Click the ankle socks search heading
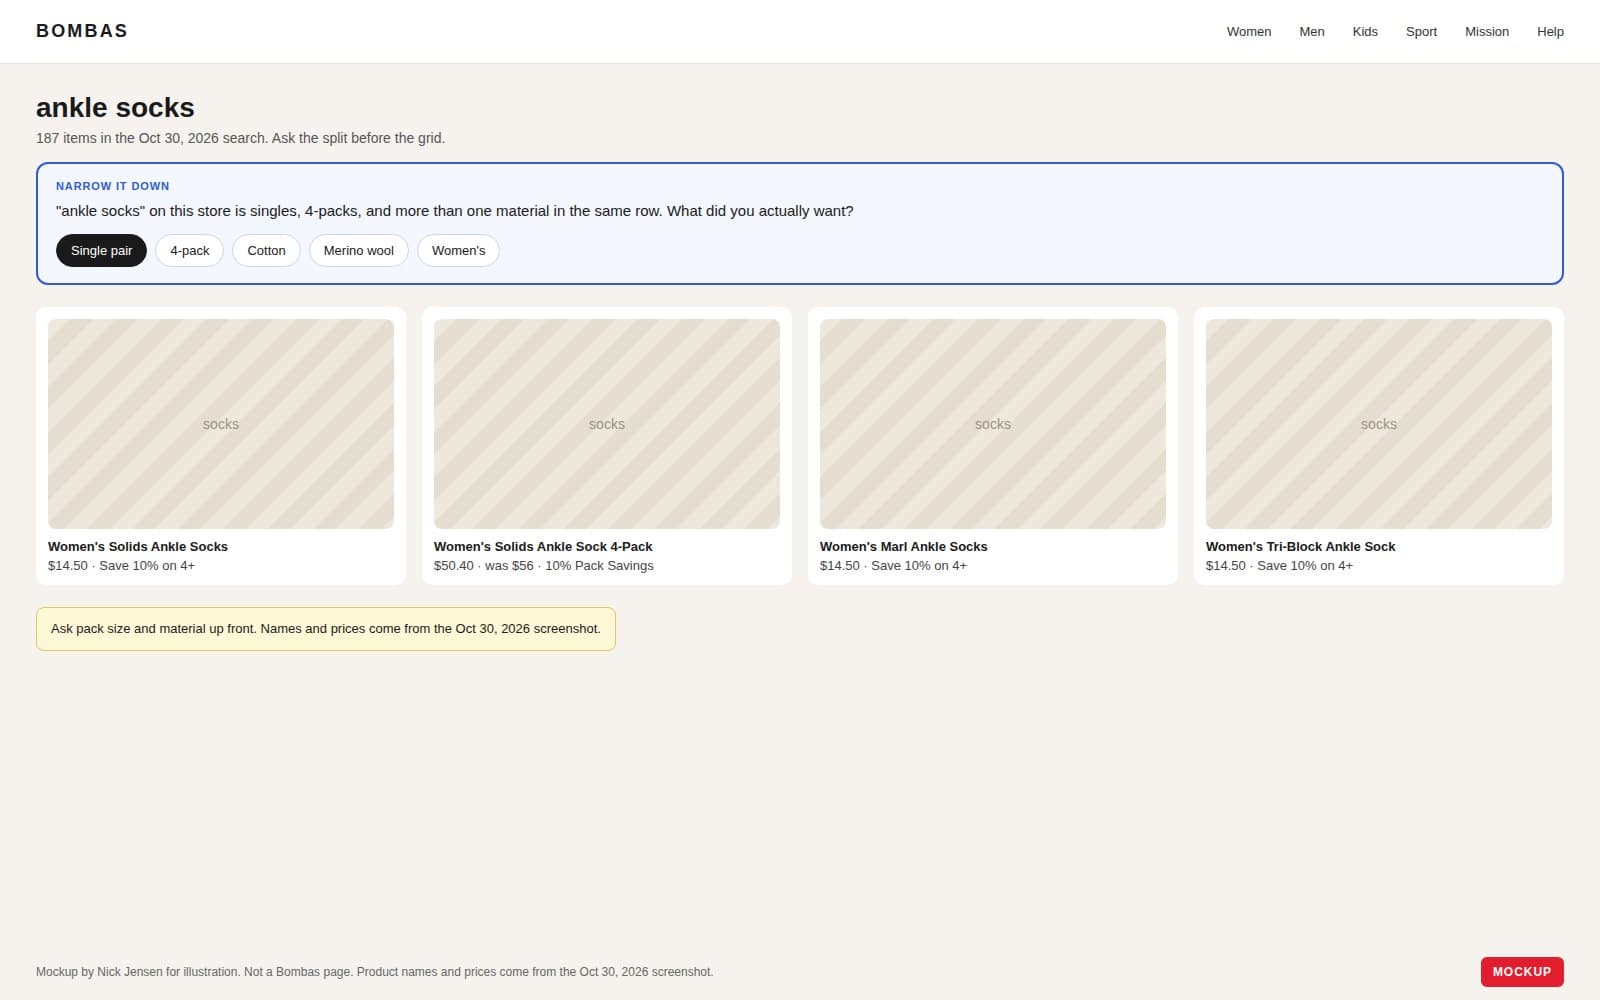 pyautogui.click(x=115, y=107)
